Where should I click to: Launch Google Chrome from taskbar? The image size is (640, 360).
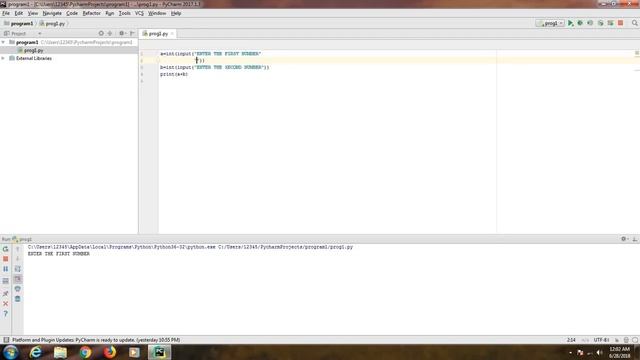pos(85,352)
